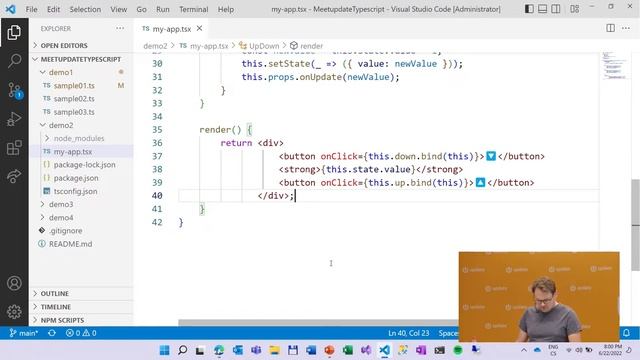Open the Selection menu
Image resolution: width=640 pixels, height=360 pixels.
click(x=85, y=9)
